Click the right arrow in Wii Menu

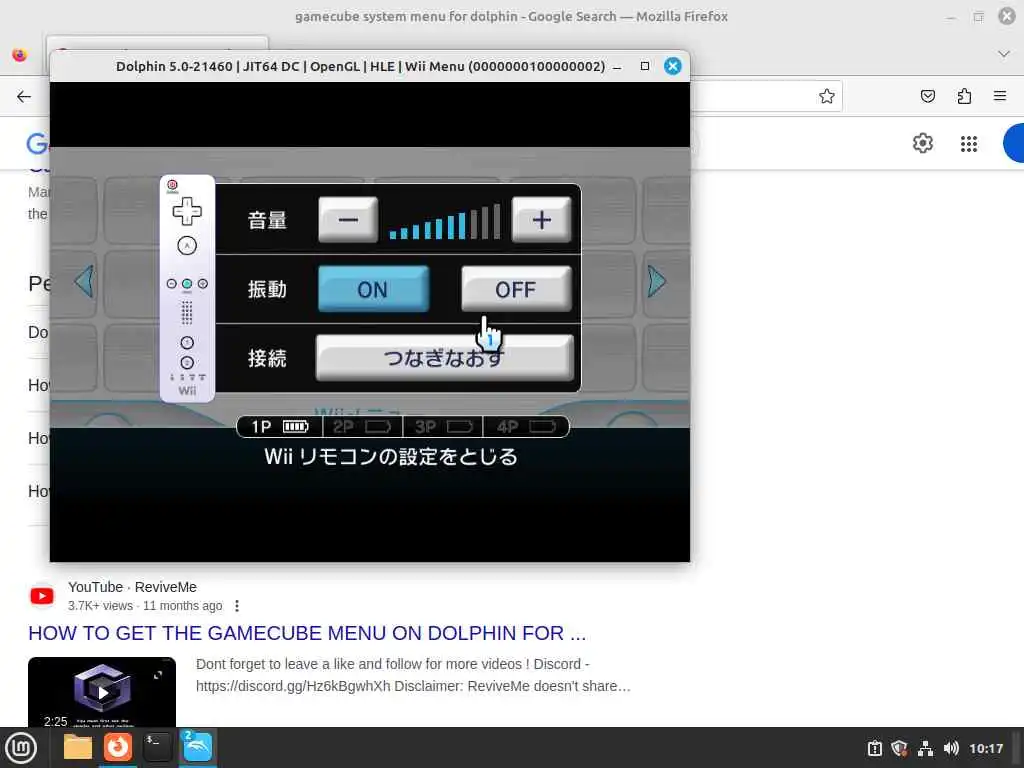point(656,281)
